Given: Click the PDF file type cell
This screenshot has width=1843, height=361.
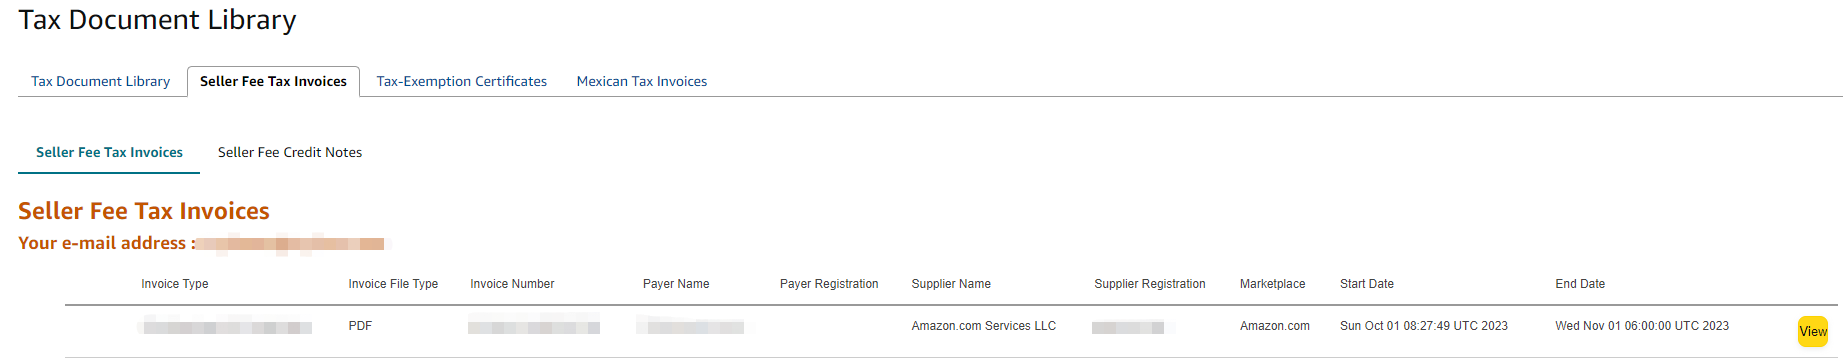Looking at the screenshot, I should point(360,326).
